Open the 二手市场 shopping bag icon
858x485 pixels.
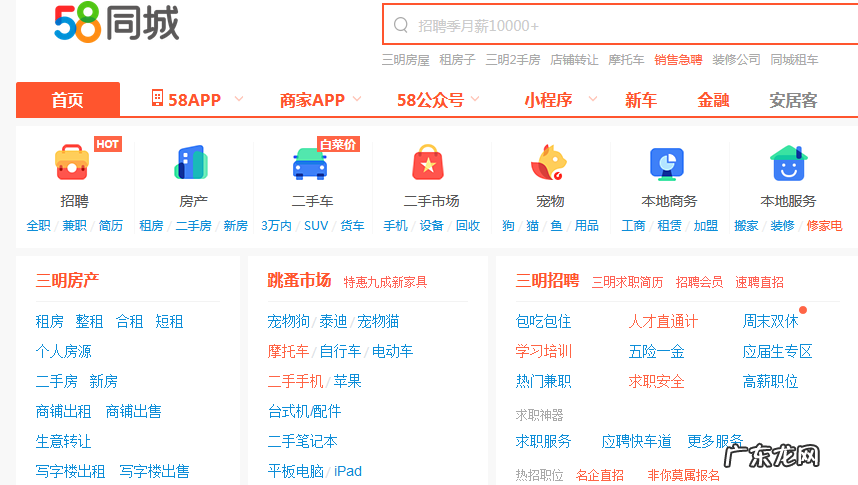[x=428, y=162]
